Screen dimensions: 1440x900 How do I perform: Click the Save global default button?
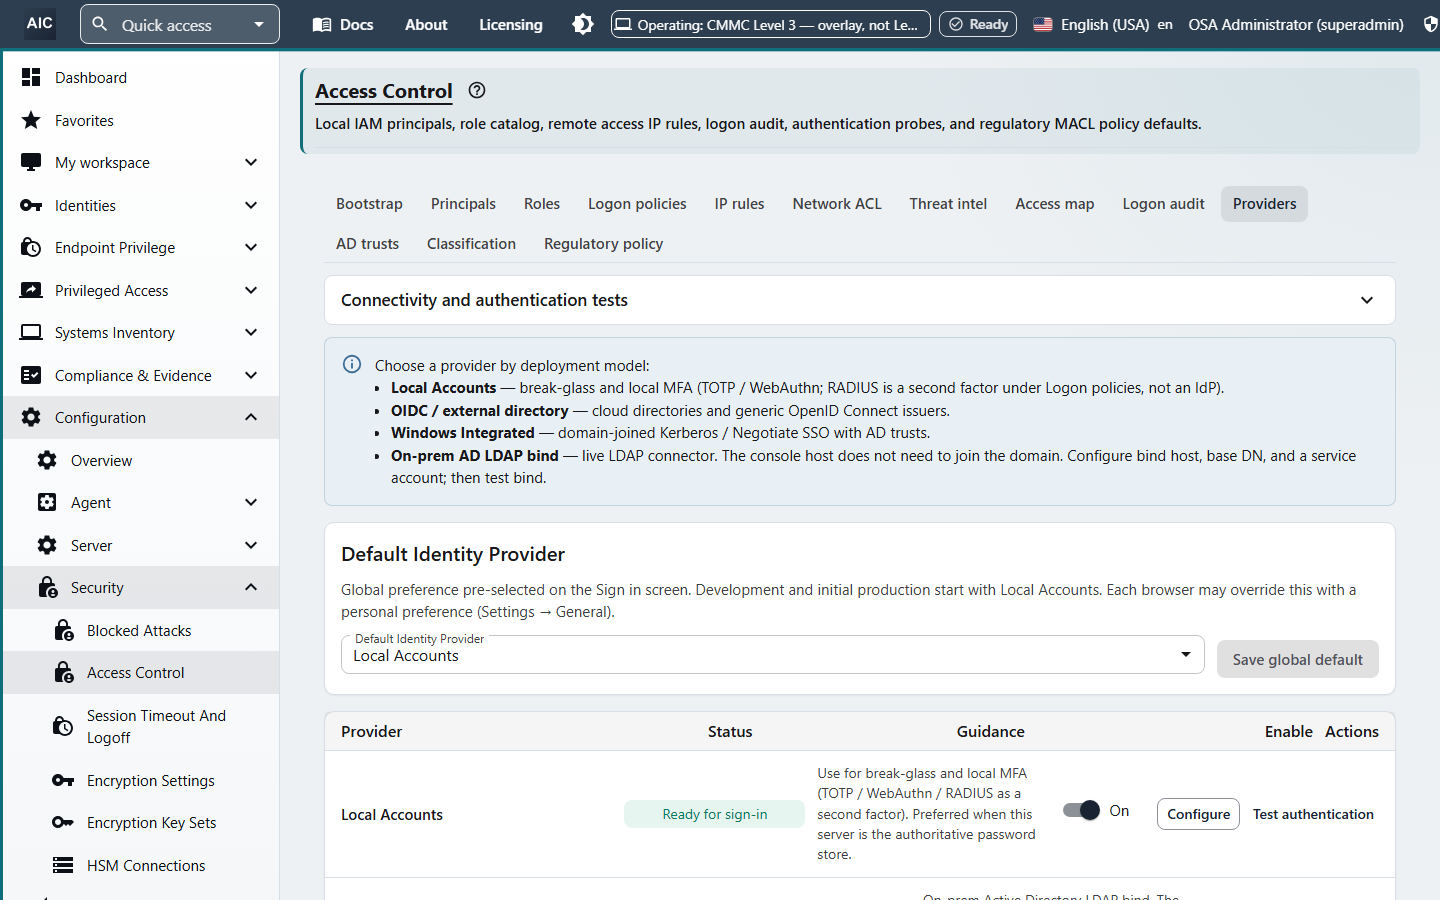pos(1297,659)
